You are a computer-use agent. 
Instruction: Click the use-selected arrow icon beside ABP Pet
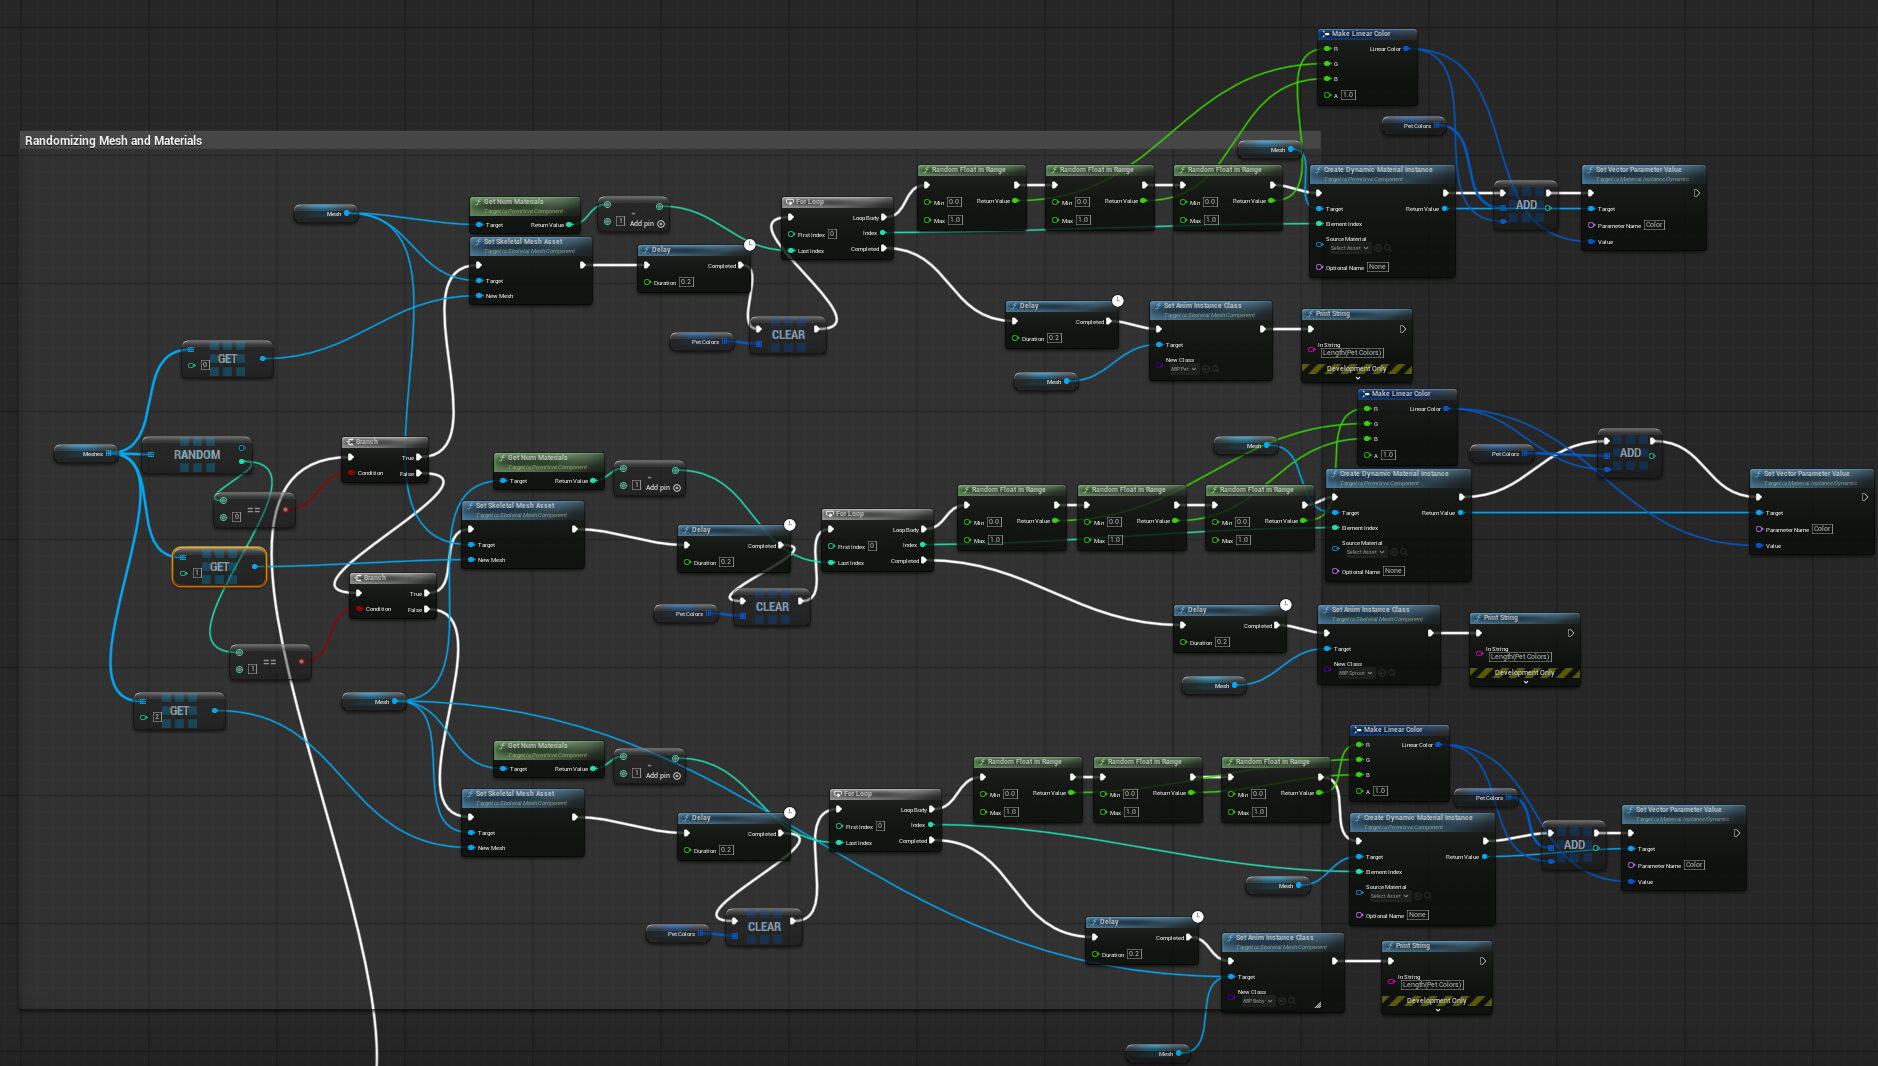(1206, 369)
